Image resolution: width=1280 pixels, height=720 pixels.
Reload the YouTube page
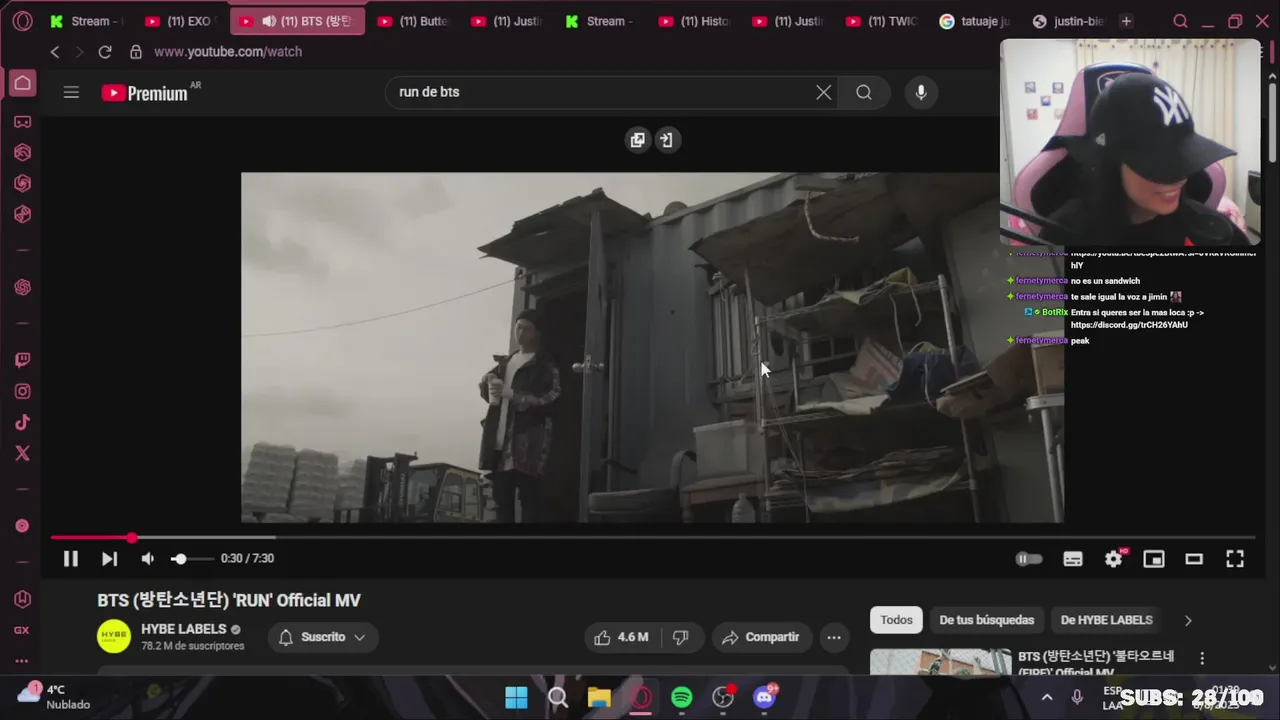[105, 52]
